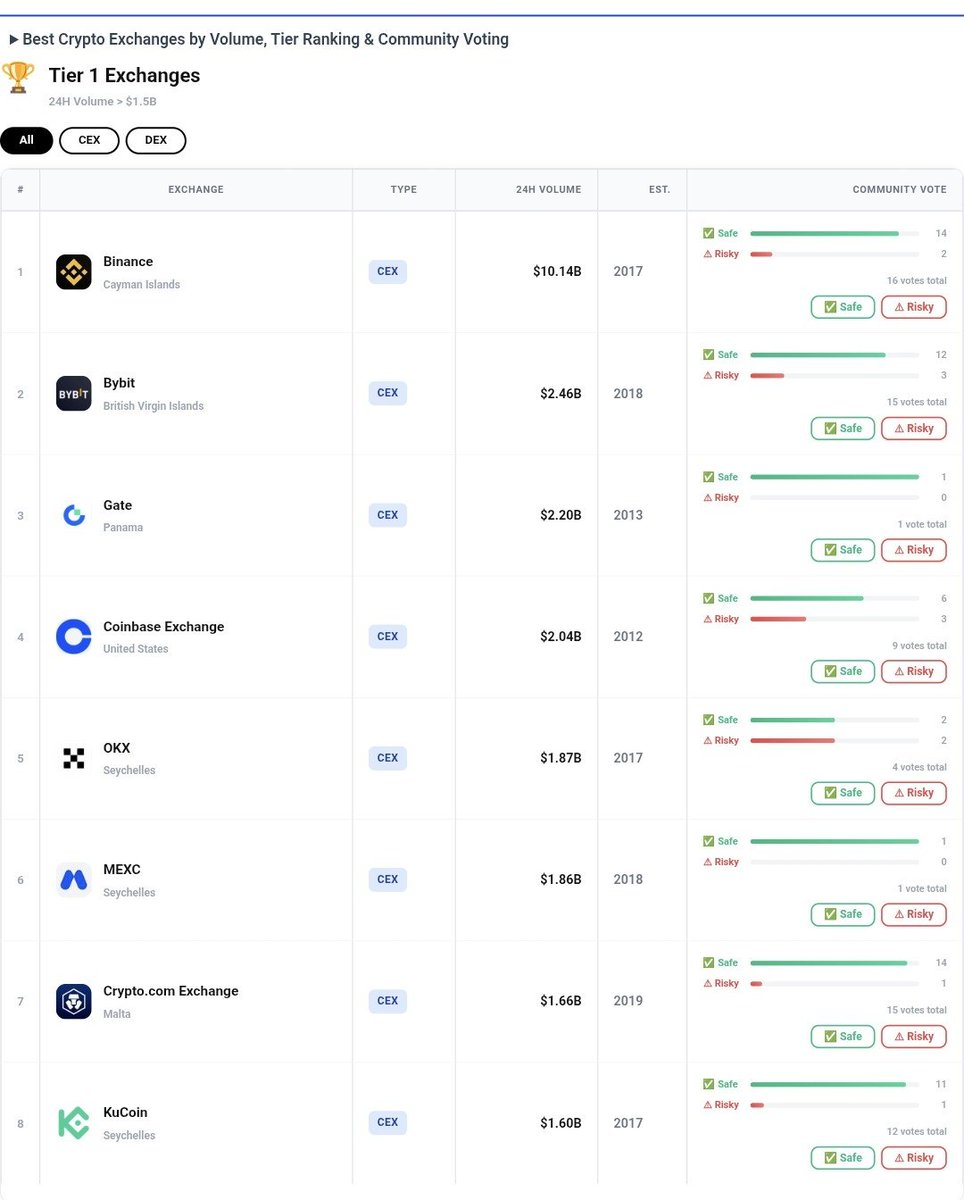Click the CEX badge in Binance row
This screenshot has width=964, height=1200.
pos(387,272)
